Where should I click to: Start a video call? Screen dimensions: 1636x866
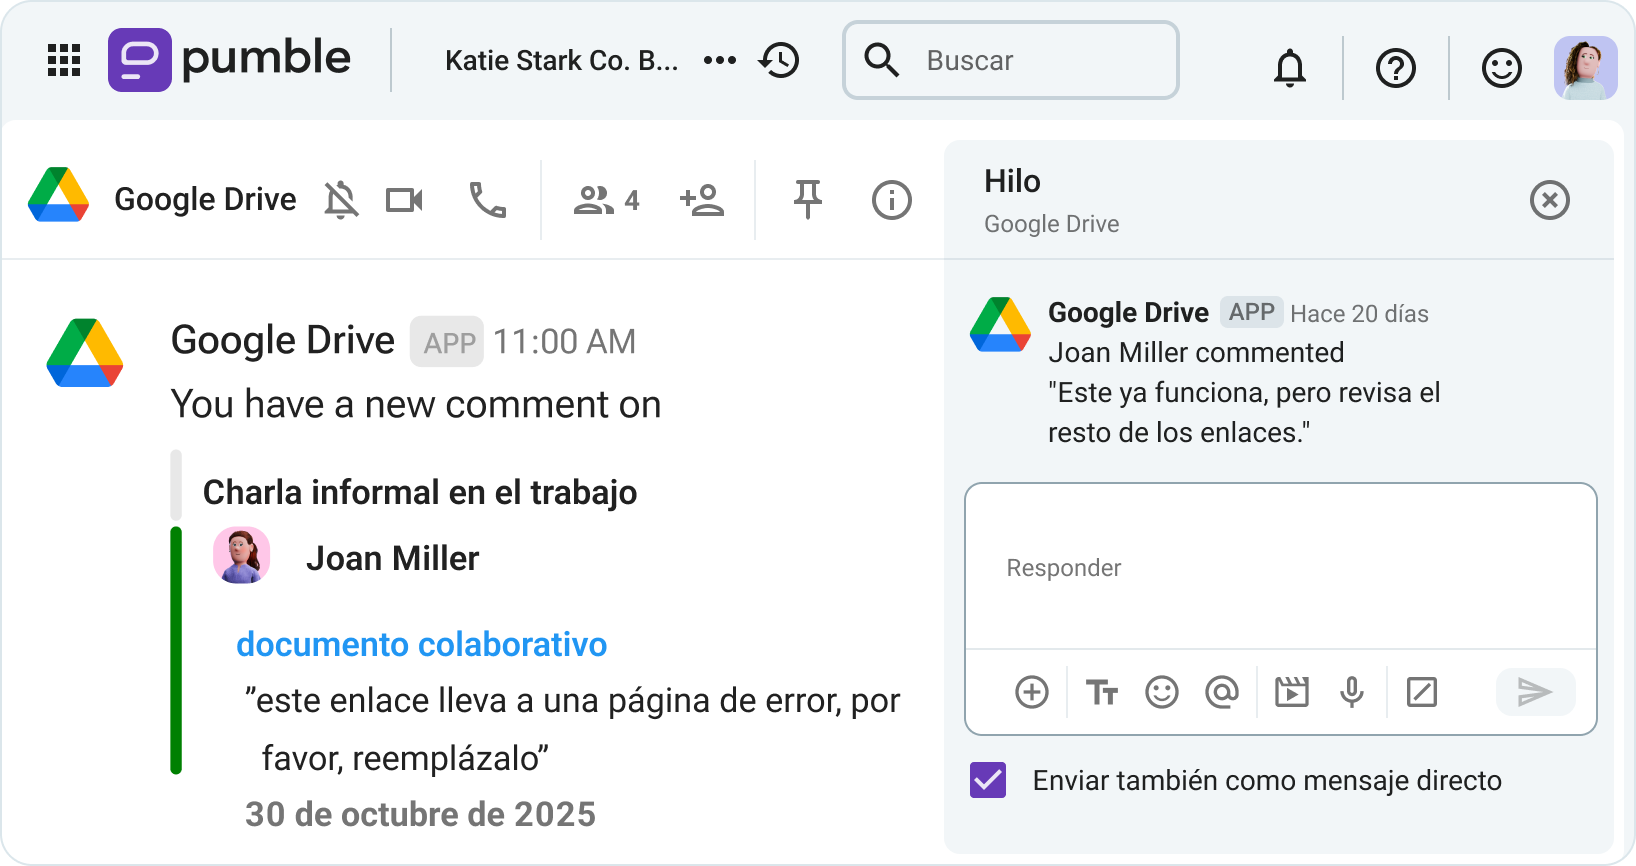(405, 200)
